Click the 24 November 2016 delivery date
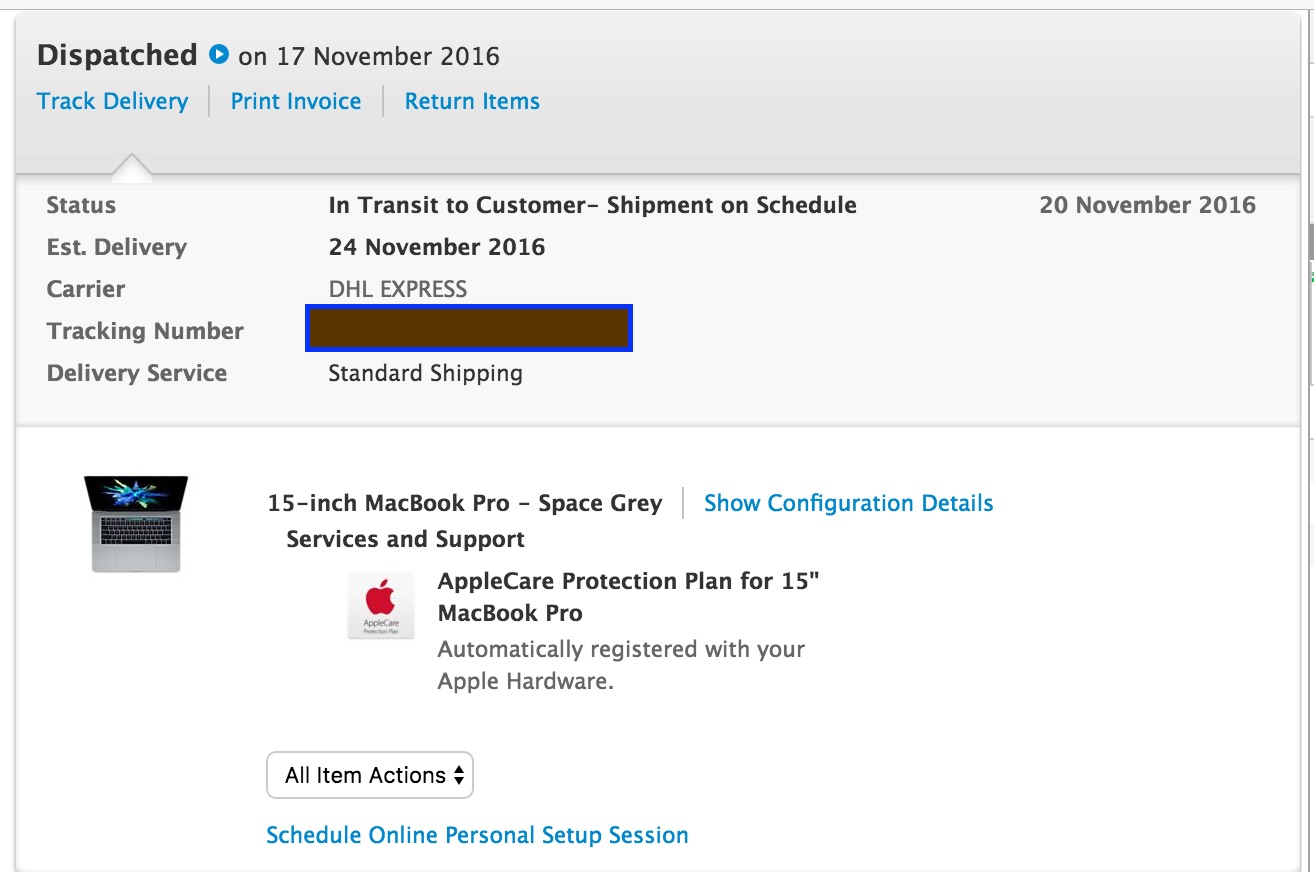This screenshot has height=872, width=1314. 437,247
